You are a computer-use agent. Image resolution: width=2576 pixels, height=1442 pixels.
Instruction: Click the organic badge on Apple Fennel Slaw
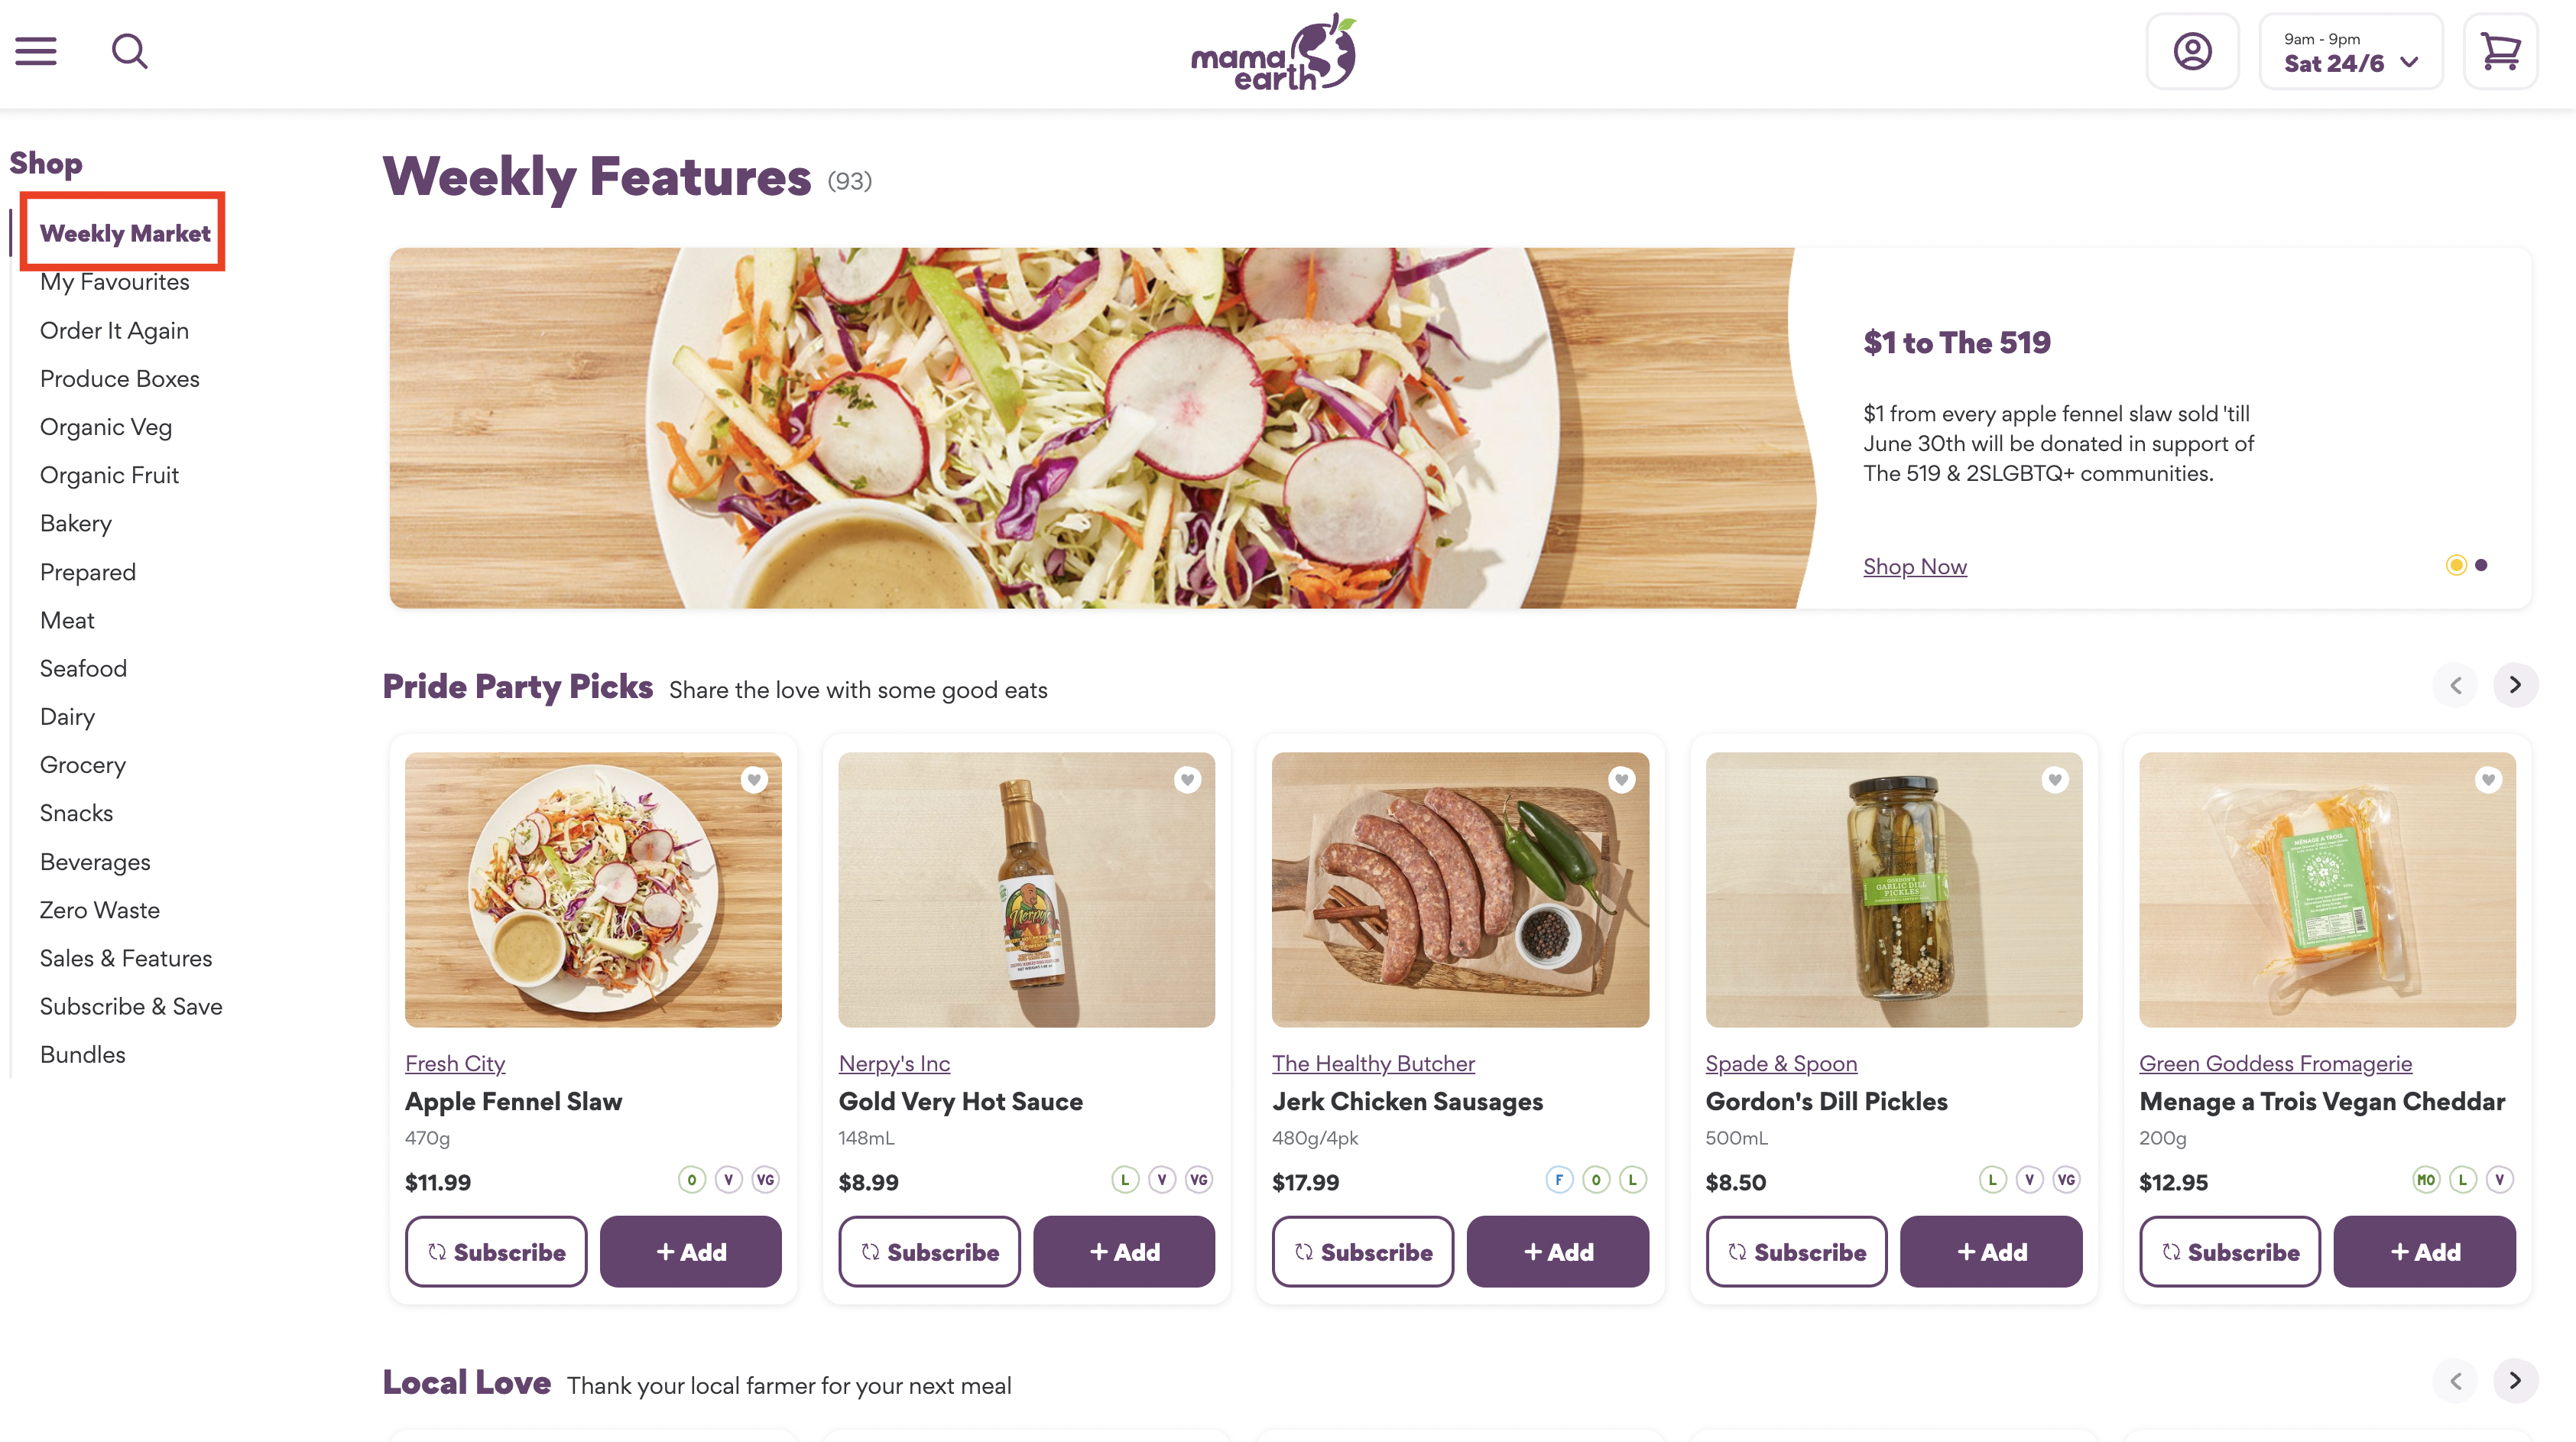point(691,1180)
